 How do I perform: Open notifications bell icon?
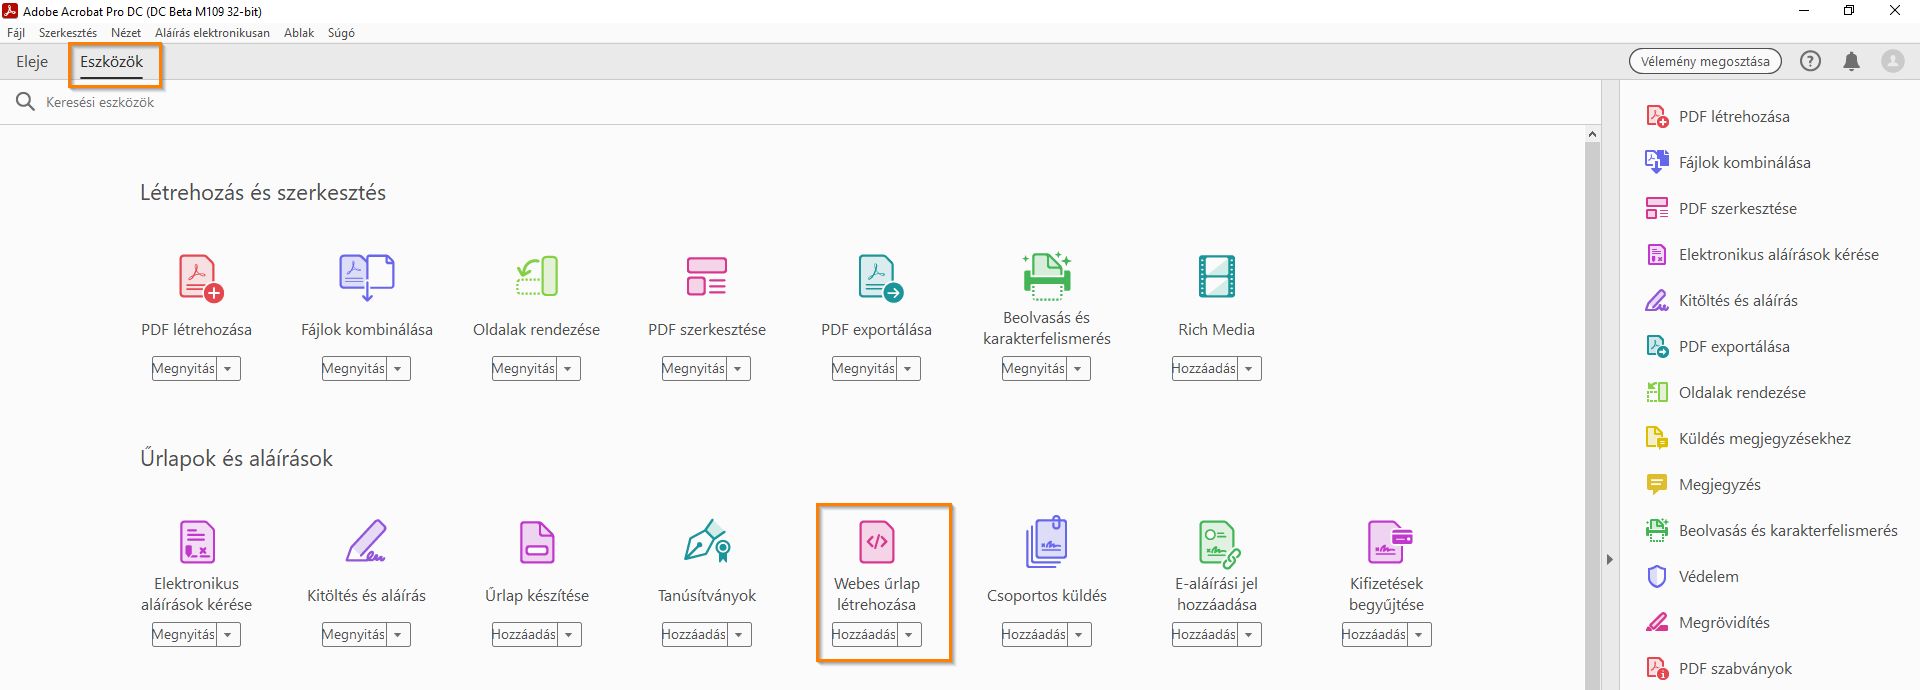(1851, 61)
